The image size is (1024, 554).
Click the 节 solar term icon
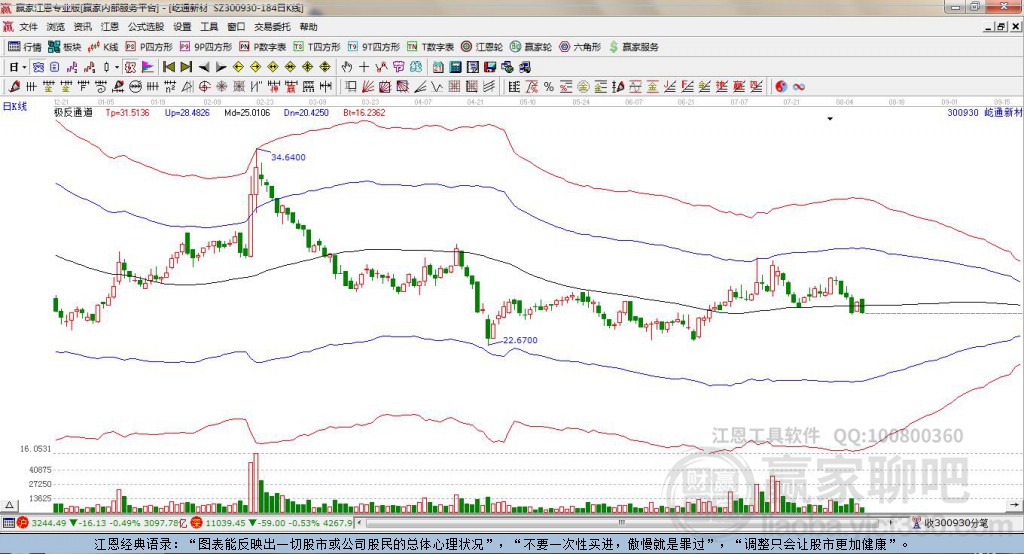point(398,67)
